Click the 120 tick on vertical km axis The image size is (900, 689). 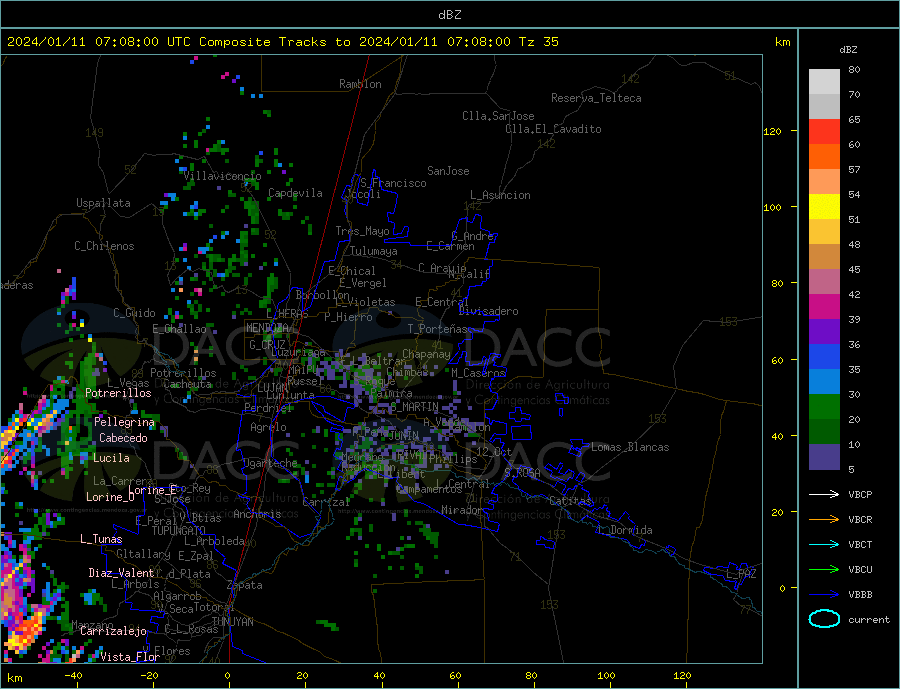(772, 131)
